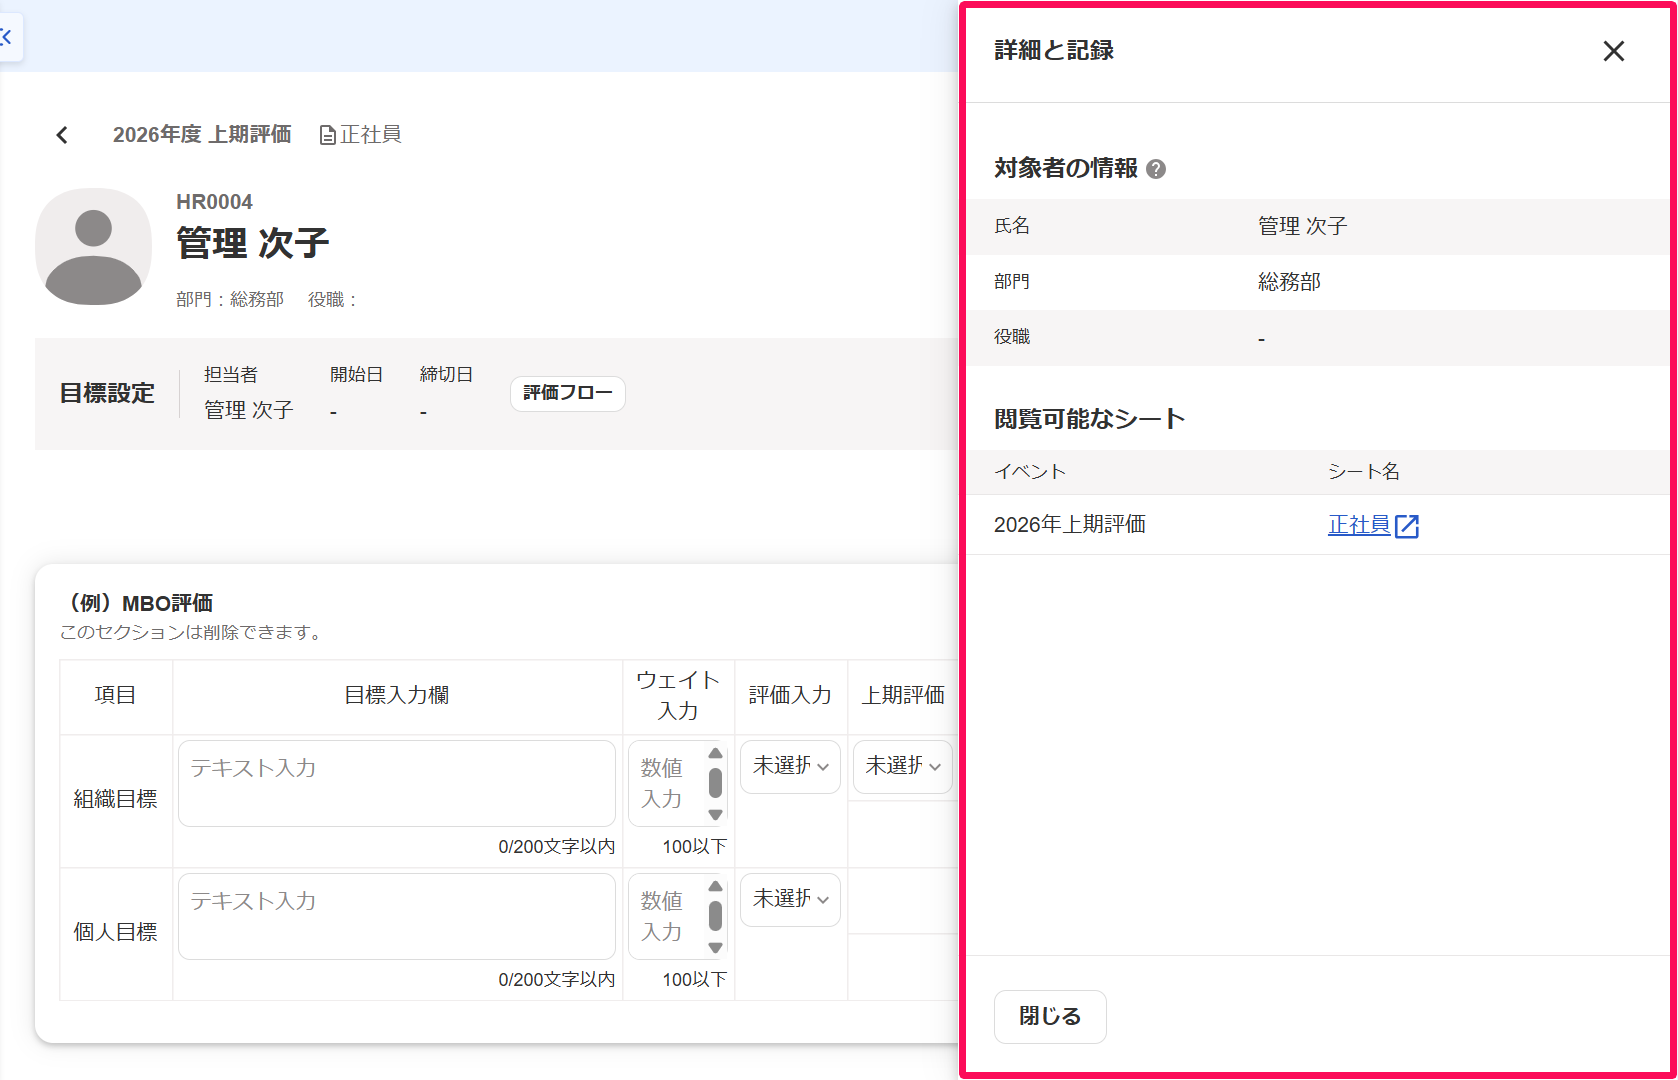The image size is (1678, 1080).
Task: Click the sidebar collapse chevron at top left
Action: (6, 37)
